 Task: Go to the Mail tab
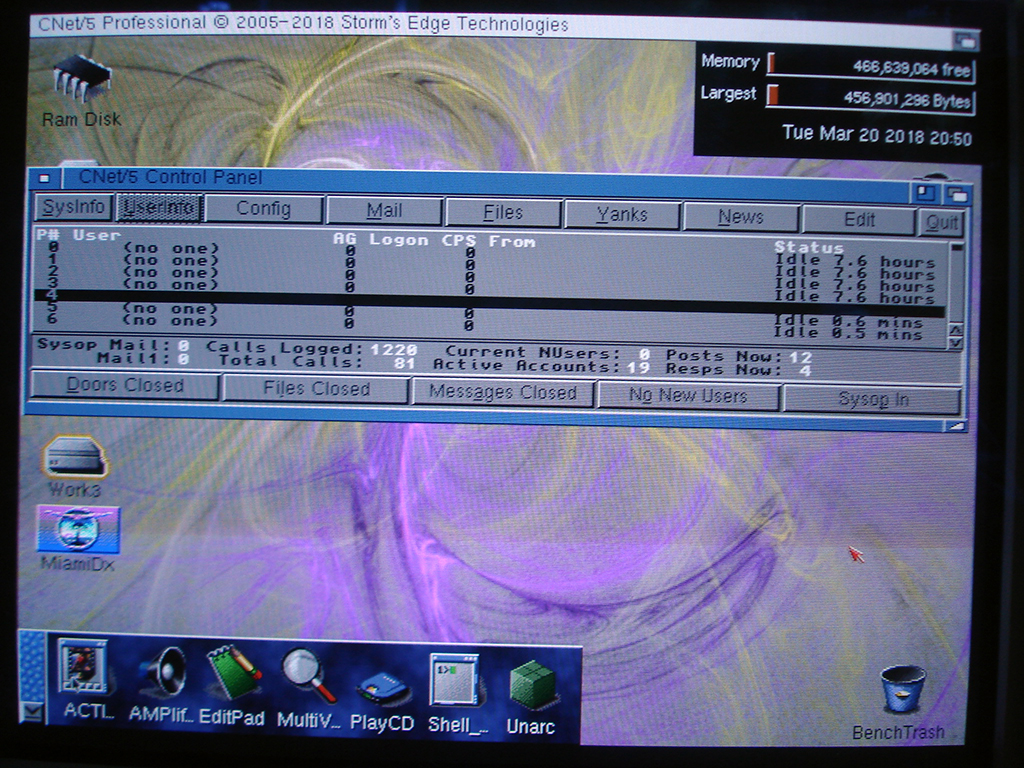[384, 211]
